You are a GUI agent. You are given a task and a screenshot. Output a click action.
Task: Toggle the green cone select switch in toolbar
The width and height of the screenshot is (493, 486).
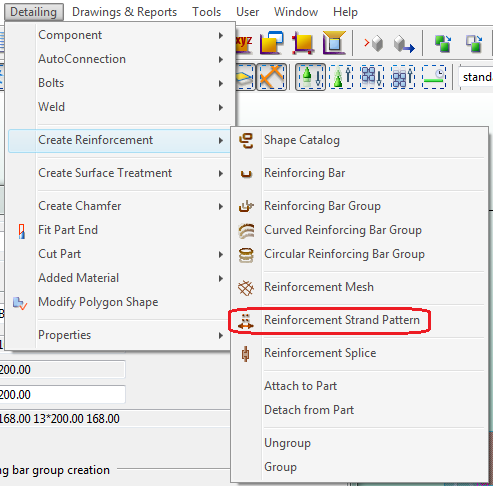click(x=310, y=77)
